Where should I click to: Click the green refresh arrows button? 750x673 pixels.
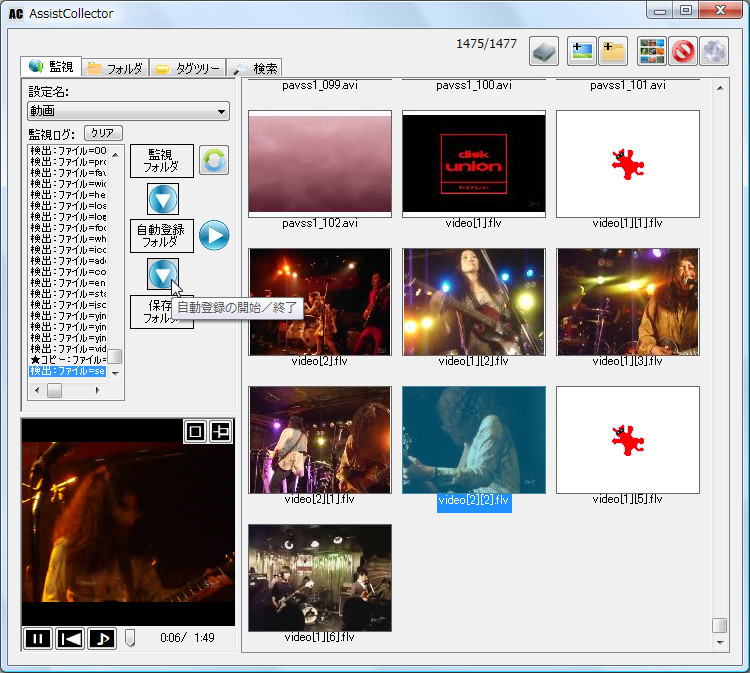pos(214,160)
